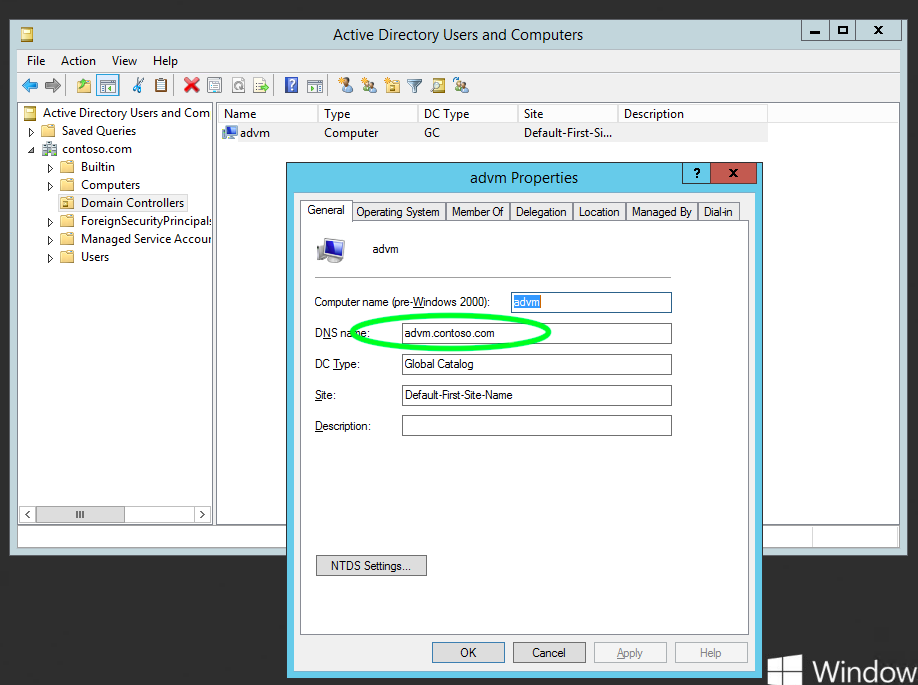Image resolution: width=918 pixels, height=685 pixels.
Task: Click the Help question mark toolbar icon
Action: point(290,85)
